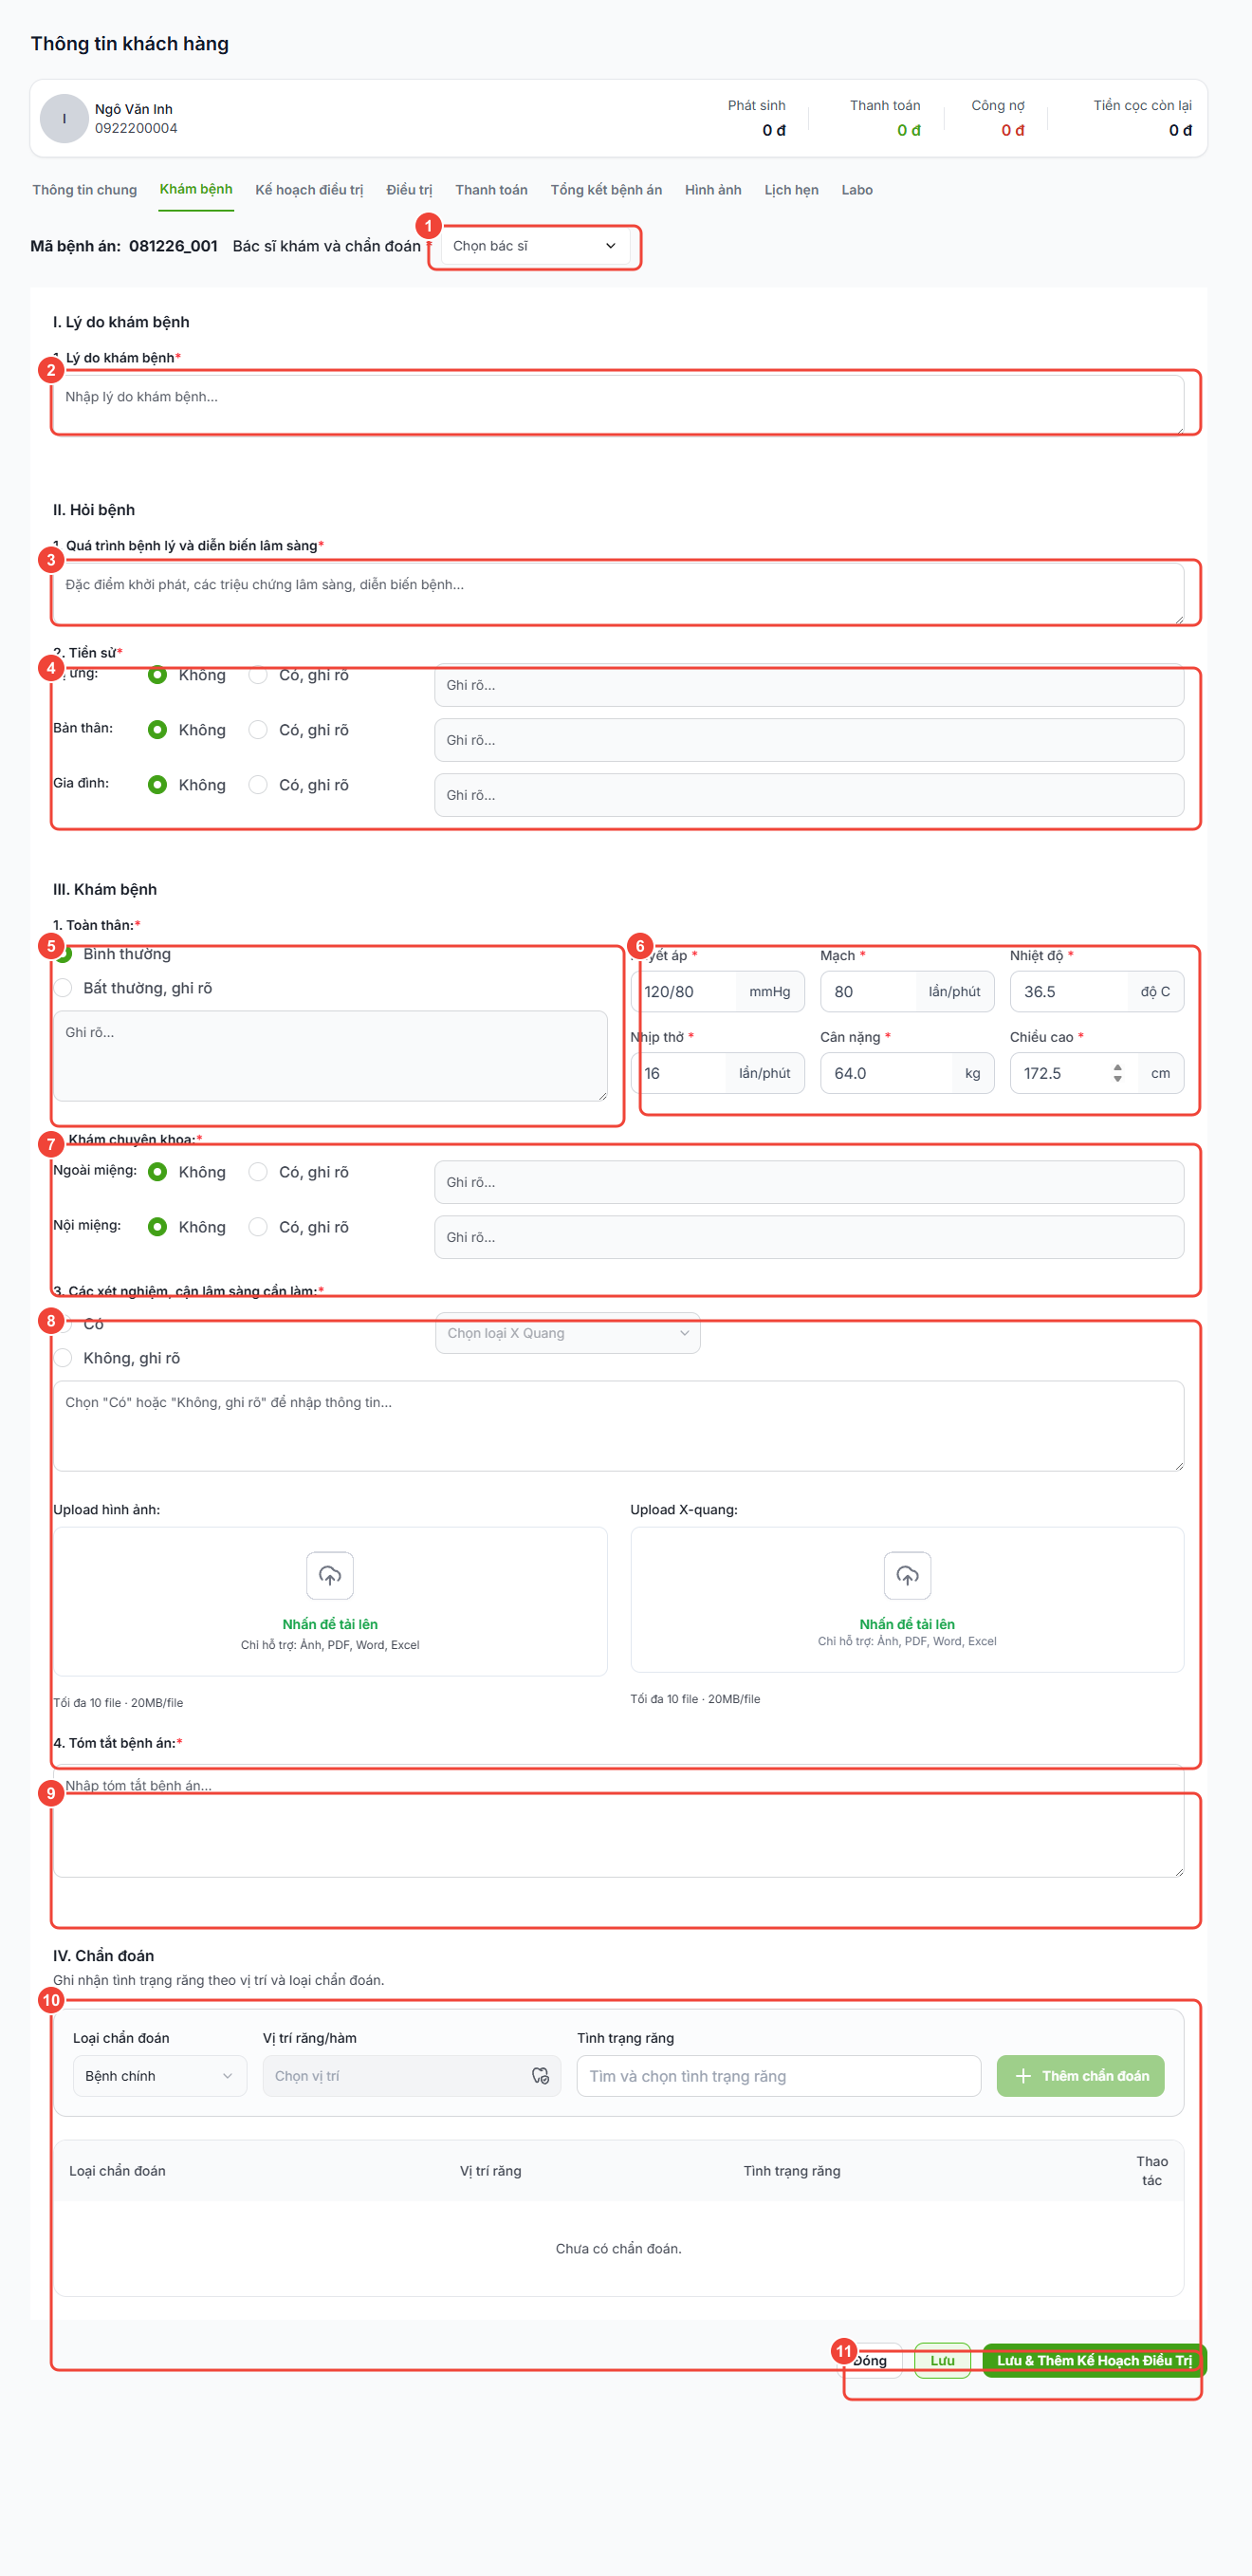Focus the Quá trình bệnh lý text area
Screen dimensions: 1252x2576
[x=618, y=593]
